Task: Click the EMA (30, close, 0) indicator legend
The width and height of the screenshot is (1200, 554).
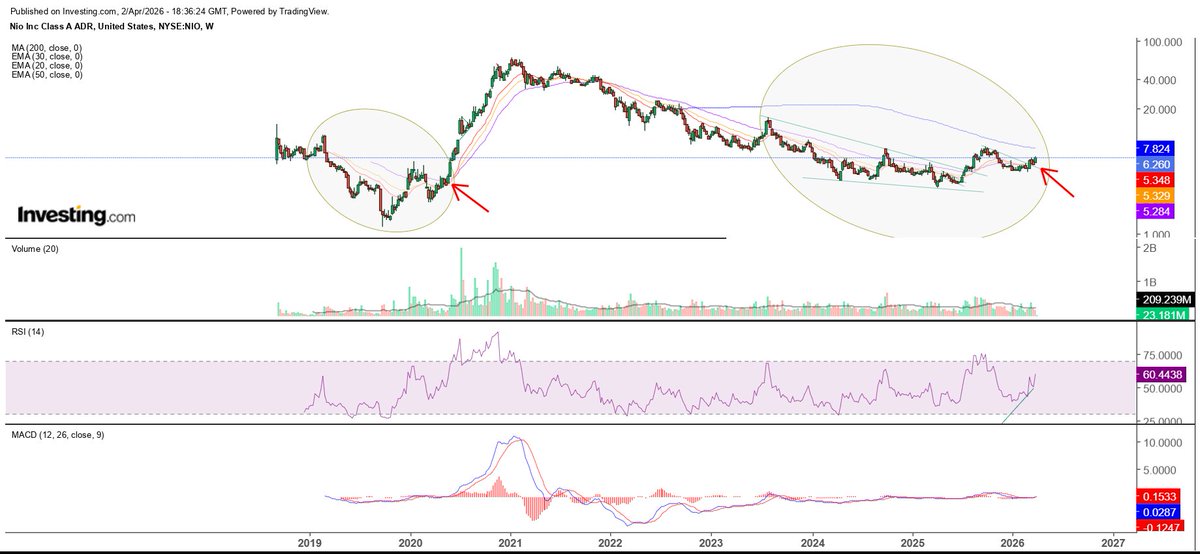Action: coord(48,56)
